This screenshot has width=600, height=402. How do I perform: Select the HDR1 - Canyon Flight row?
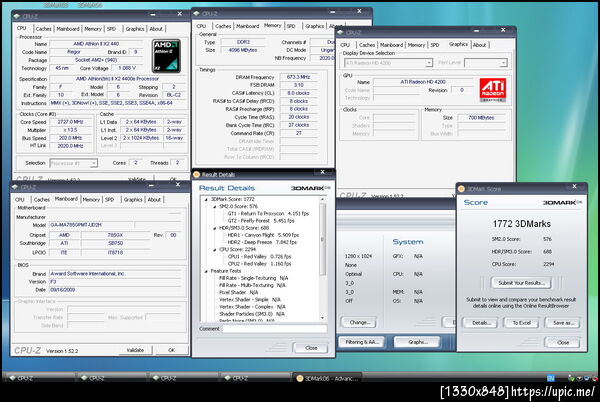tap(263, 235)
